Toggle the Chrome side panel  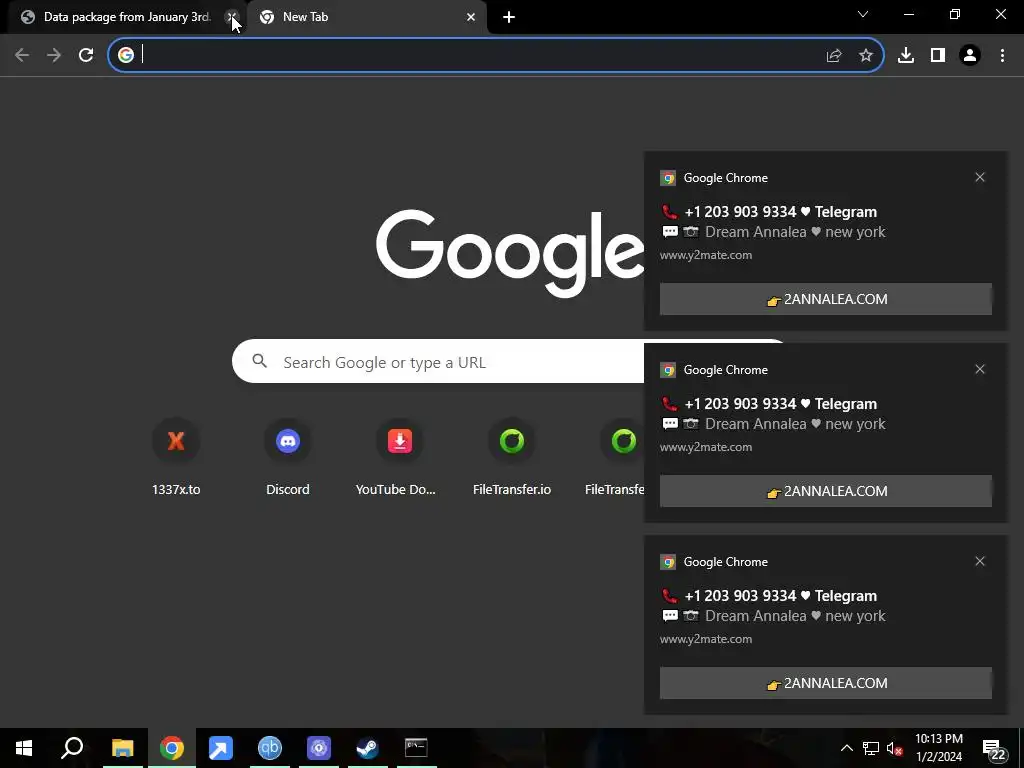point(938,56)
